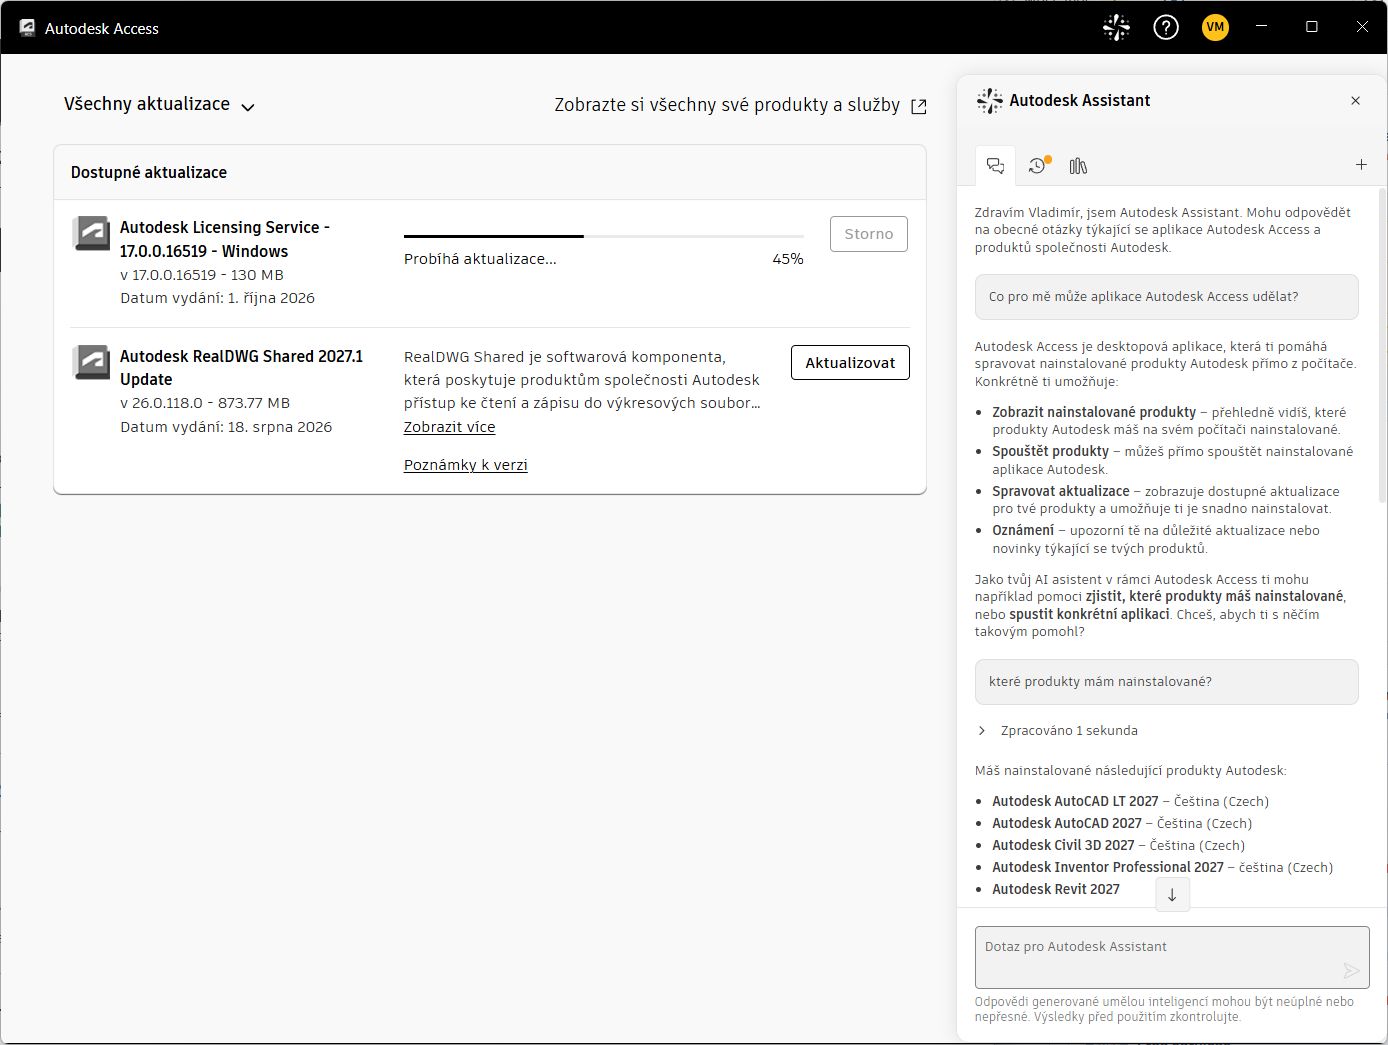
Task: Close the Autodesk Assistant panel
Action: point(1355,100)
